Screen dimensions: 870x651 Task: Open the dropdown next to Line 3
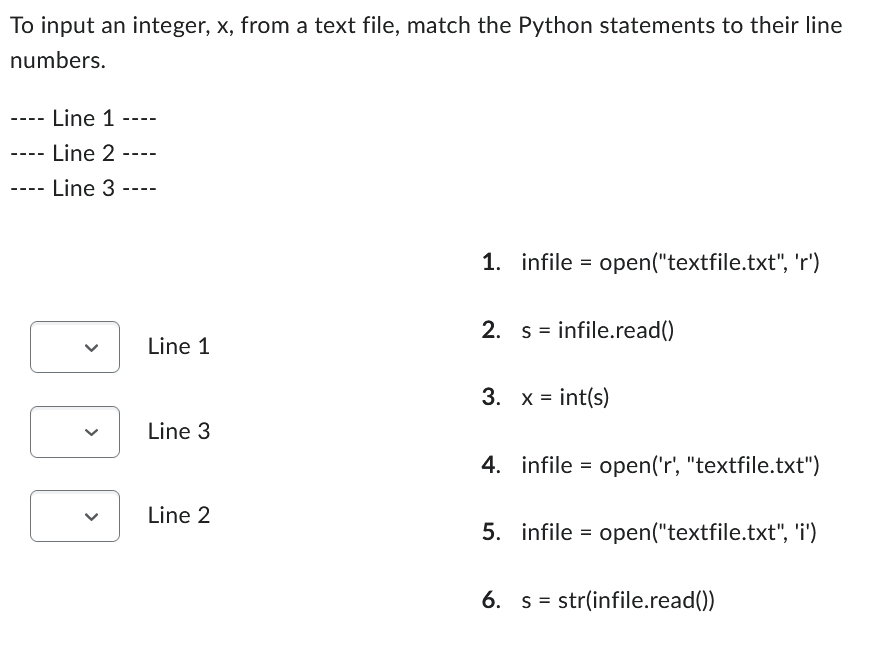[x=75, y=431]
